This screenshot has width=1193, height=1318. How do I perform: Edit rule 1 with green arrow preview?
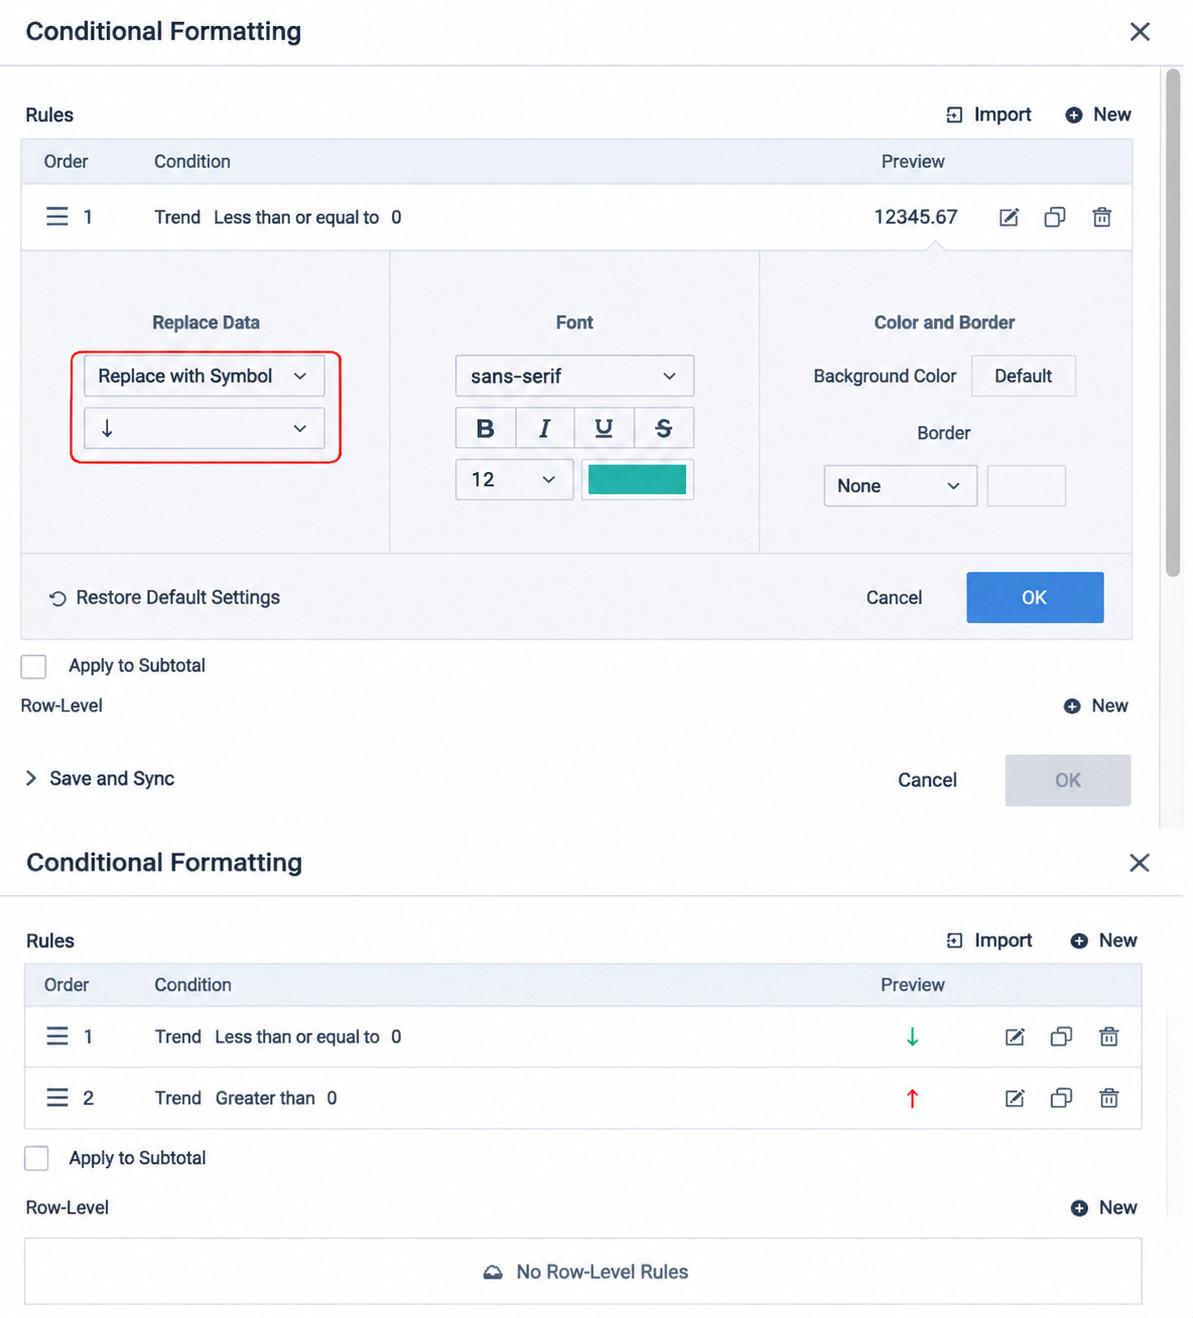(x=1015, y=1037)
